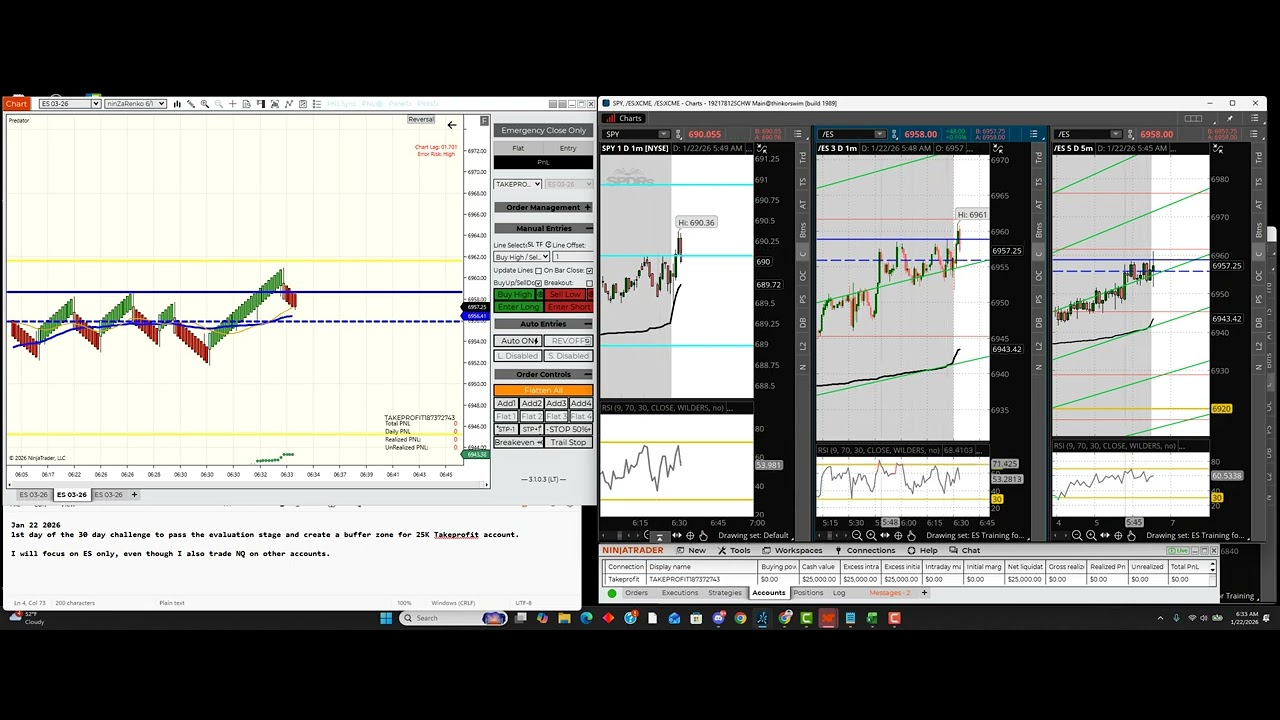The image size is (1280, 720).
Task: Switch to the Executions tab
Action: [x=680, y=593]
